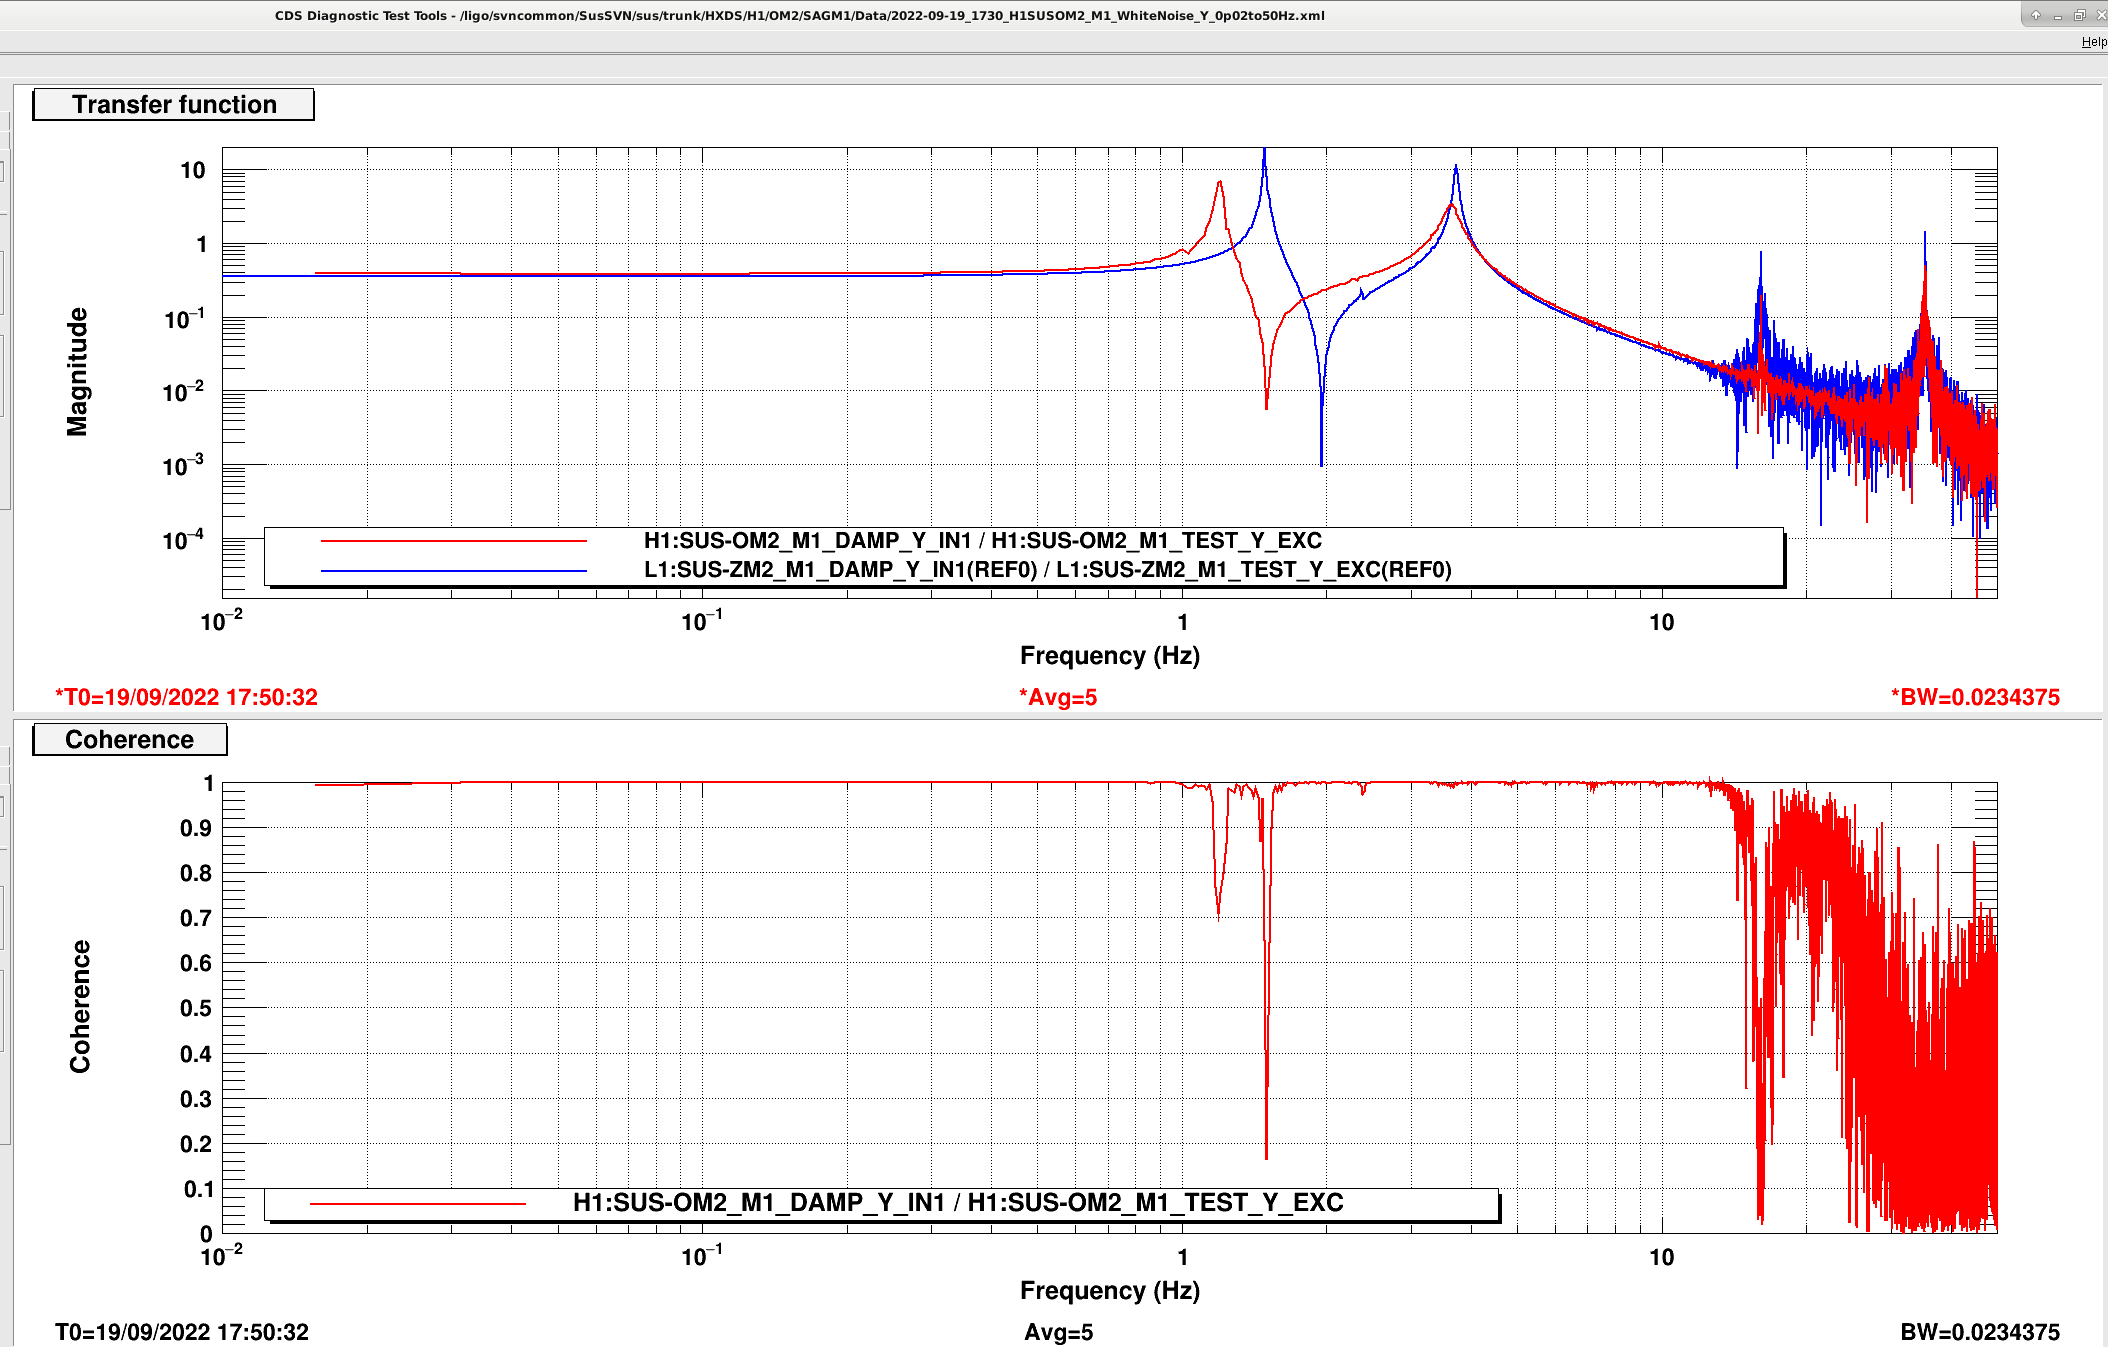2108x1347 pixels.
Task: Click the window title with the WhiteNoise xml path
Action: pyautogui.click(x=799, y=15)
